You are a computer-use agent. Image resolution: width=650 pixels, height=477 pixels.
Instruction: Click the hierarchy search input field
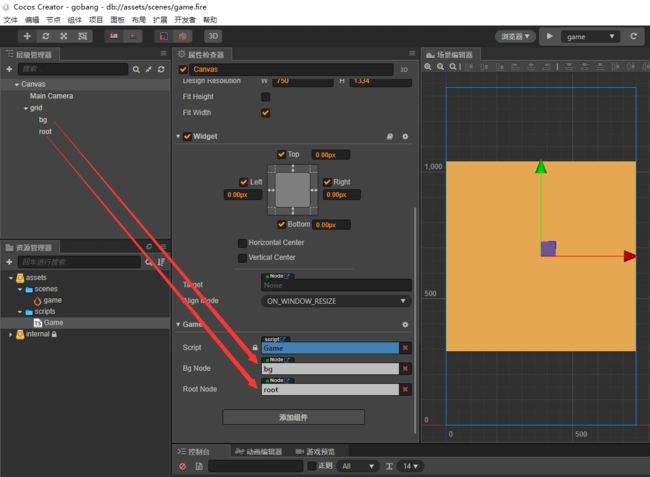pos(73,69)
